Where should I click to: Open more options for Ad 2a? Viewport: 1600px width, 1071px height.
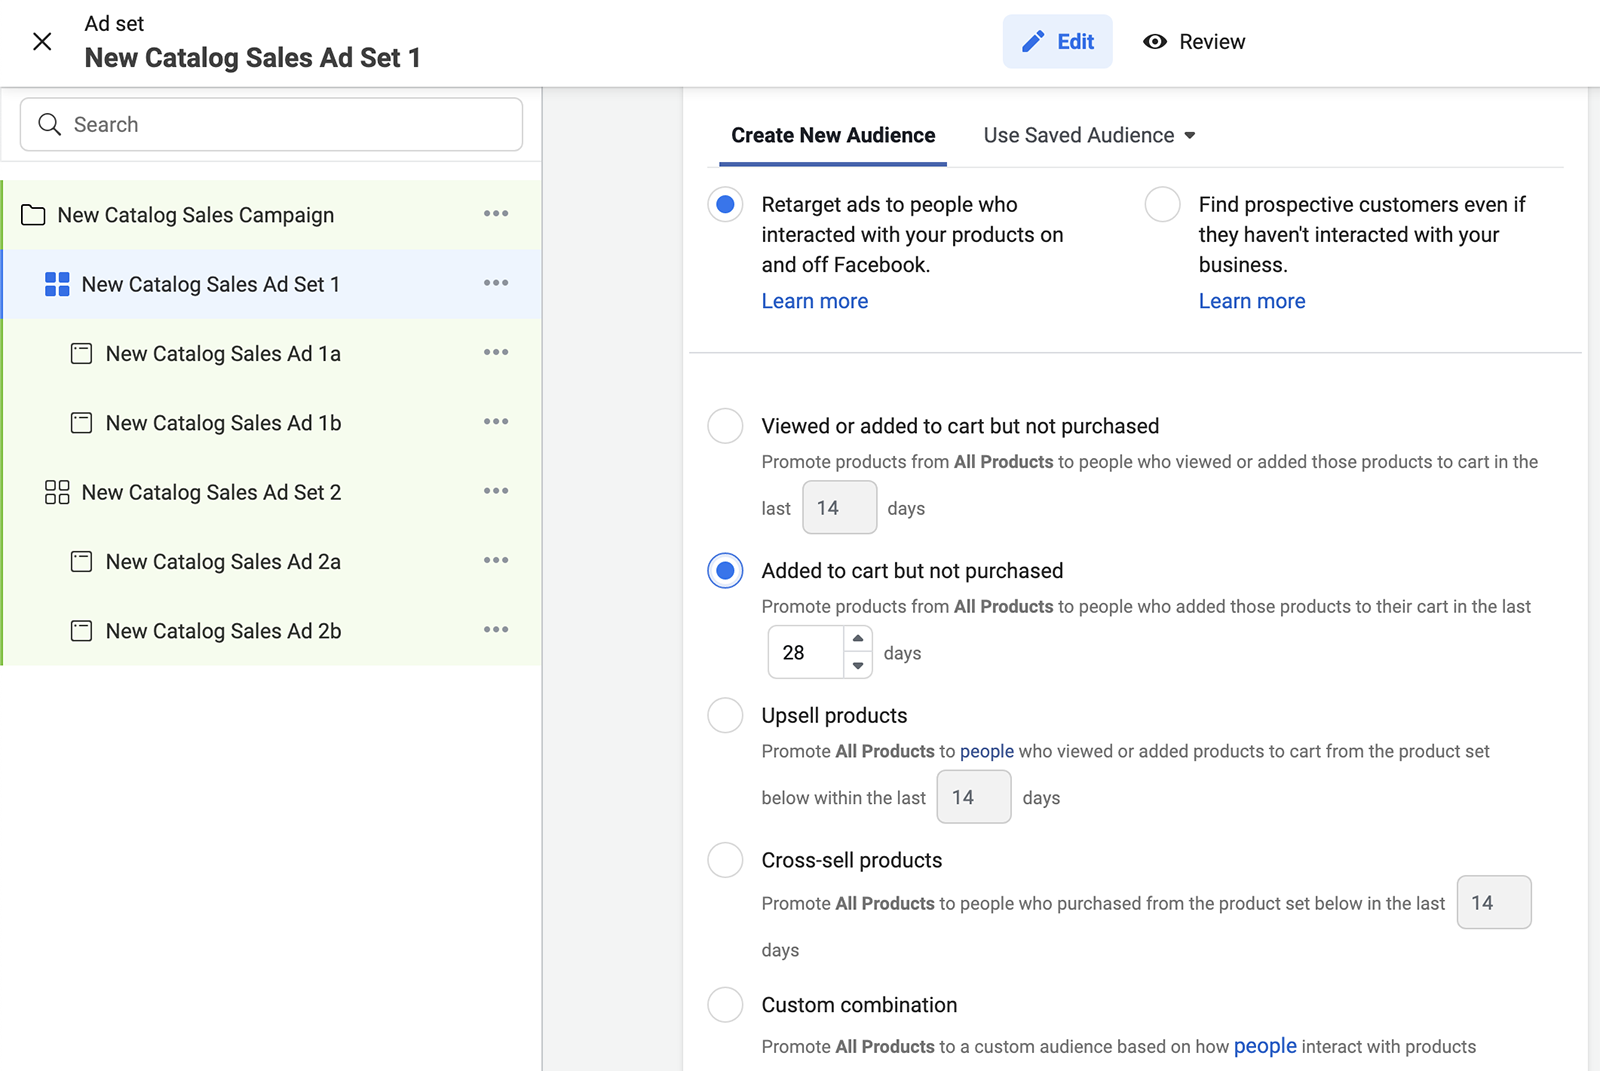point(496,560)
